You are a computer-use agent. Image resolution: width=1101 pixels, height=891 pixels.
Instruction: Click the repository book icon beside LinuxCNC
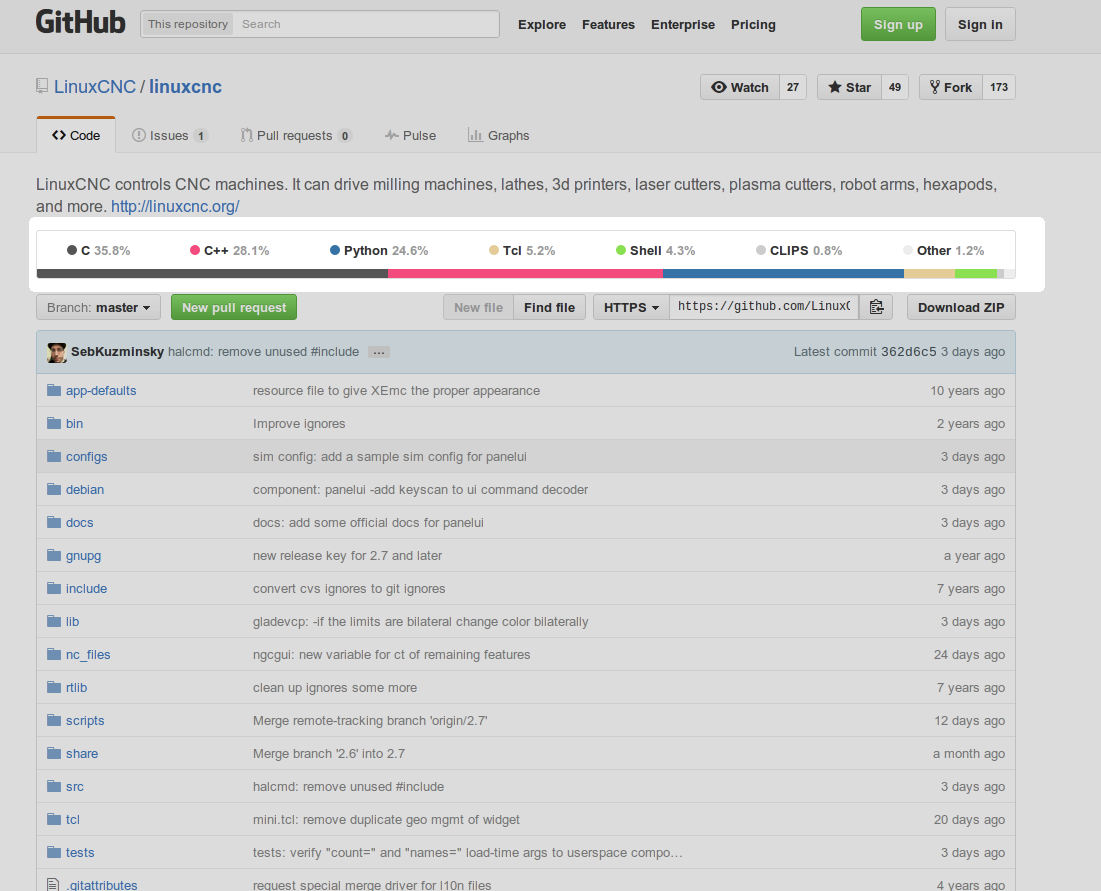[x=42, y=86]
